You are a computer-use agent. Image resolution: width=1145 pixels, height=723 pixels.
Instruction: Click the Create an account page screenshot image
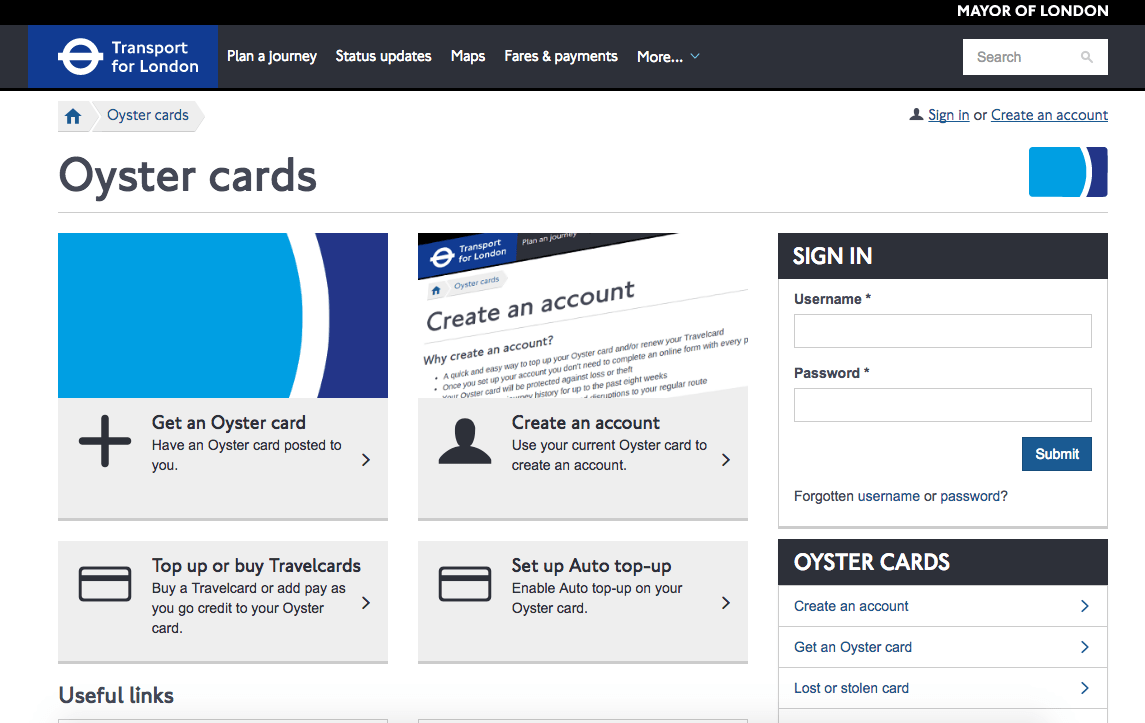pos(583,315)
